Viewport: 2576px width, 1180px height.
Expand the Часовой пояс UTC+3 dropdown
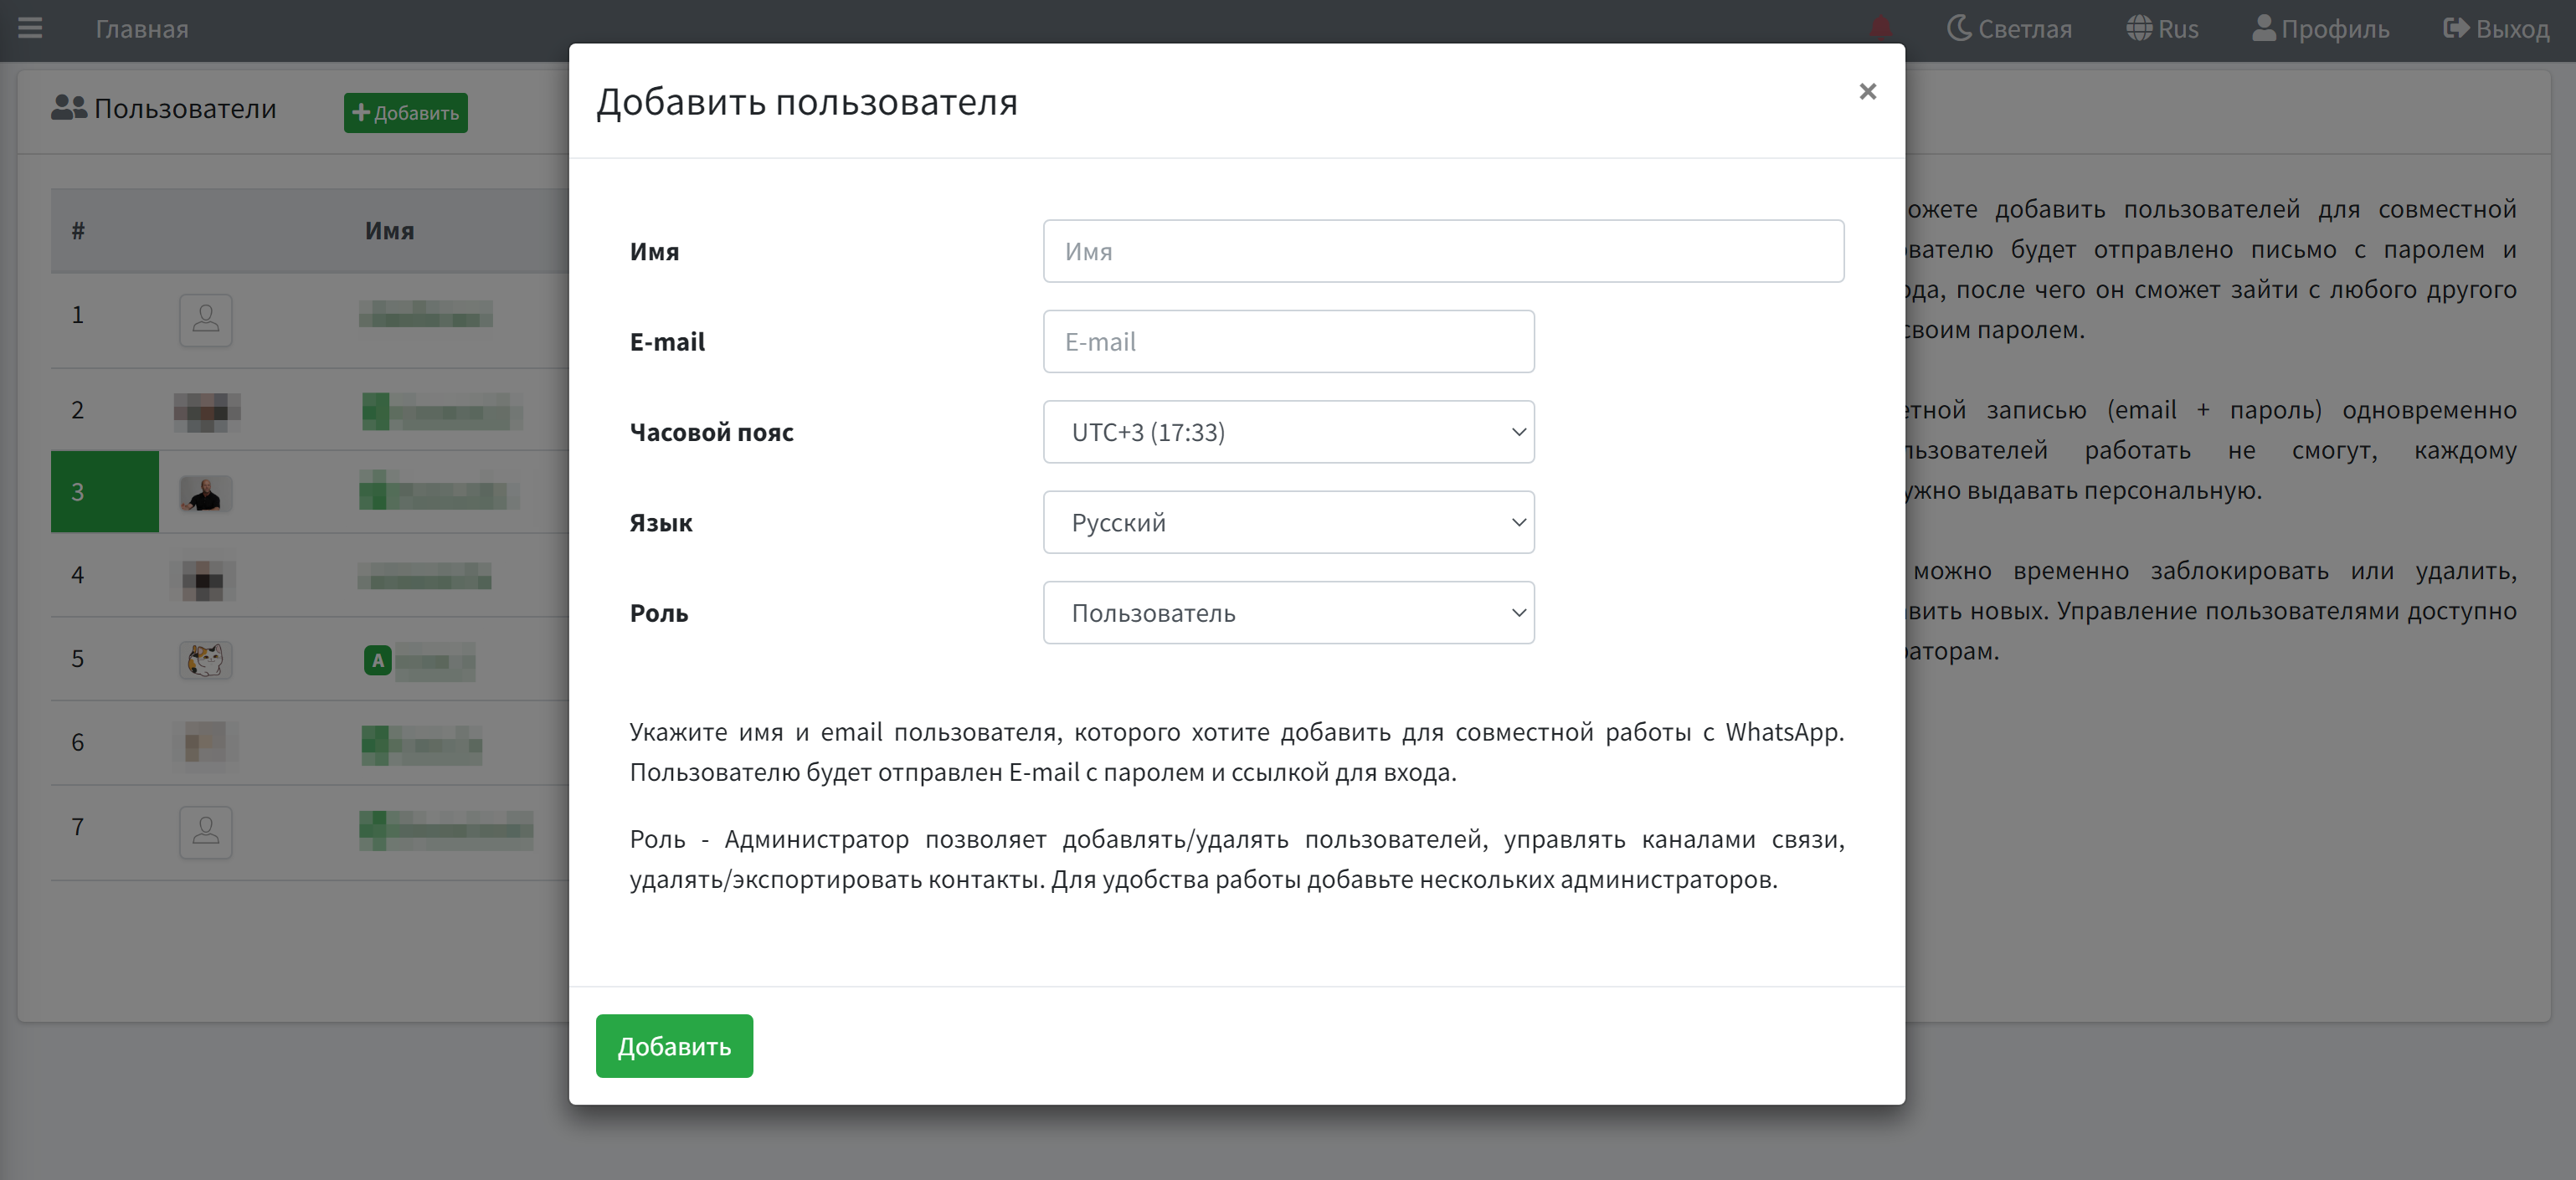pyautogui.click(x=1288, y=432)
